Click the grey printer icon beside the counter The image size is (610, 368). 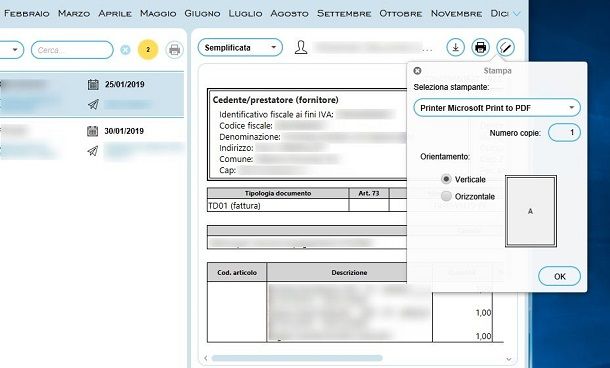point(174,50)
